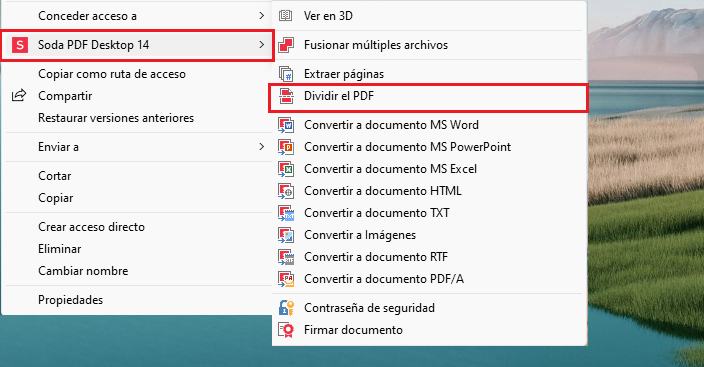This screenshot has width=704, height=367.
Task: Expand the Soda PDF Desktop 14 submenu arrow
Action: (262, 44)
